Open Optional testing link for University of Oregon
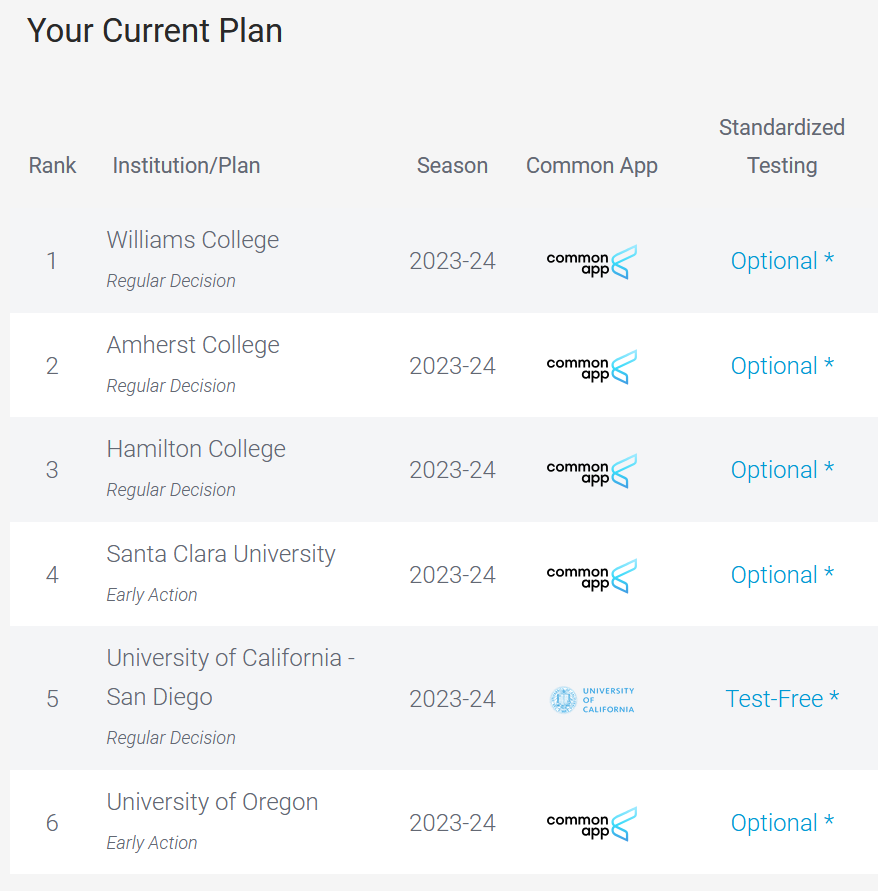 [782, 823]
